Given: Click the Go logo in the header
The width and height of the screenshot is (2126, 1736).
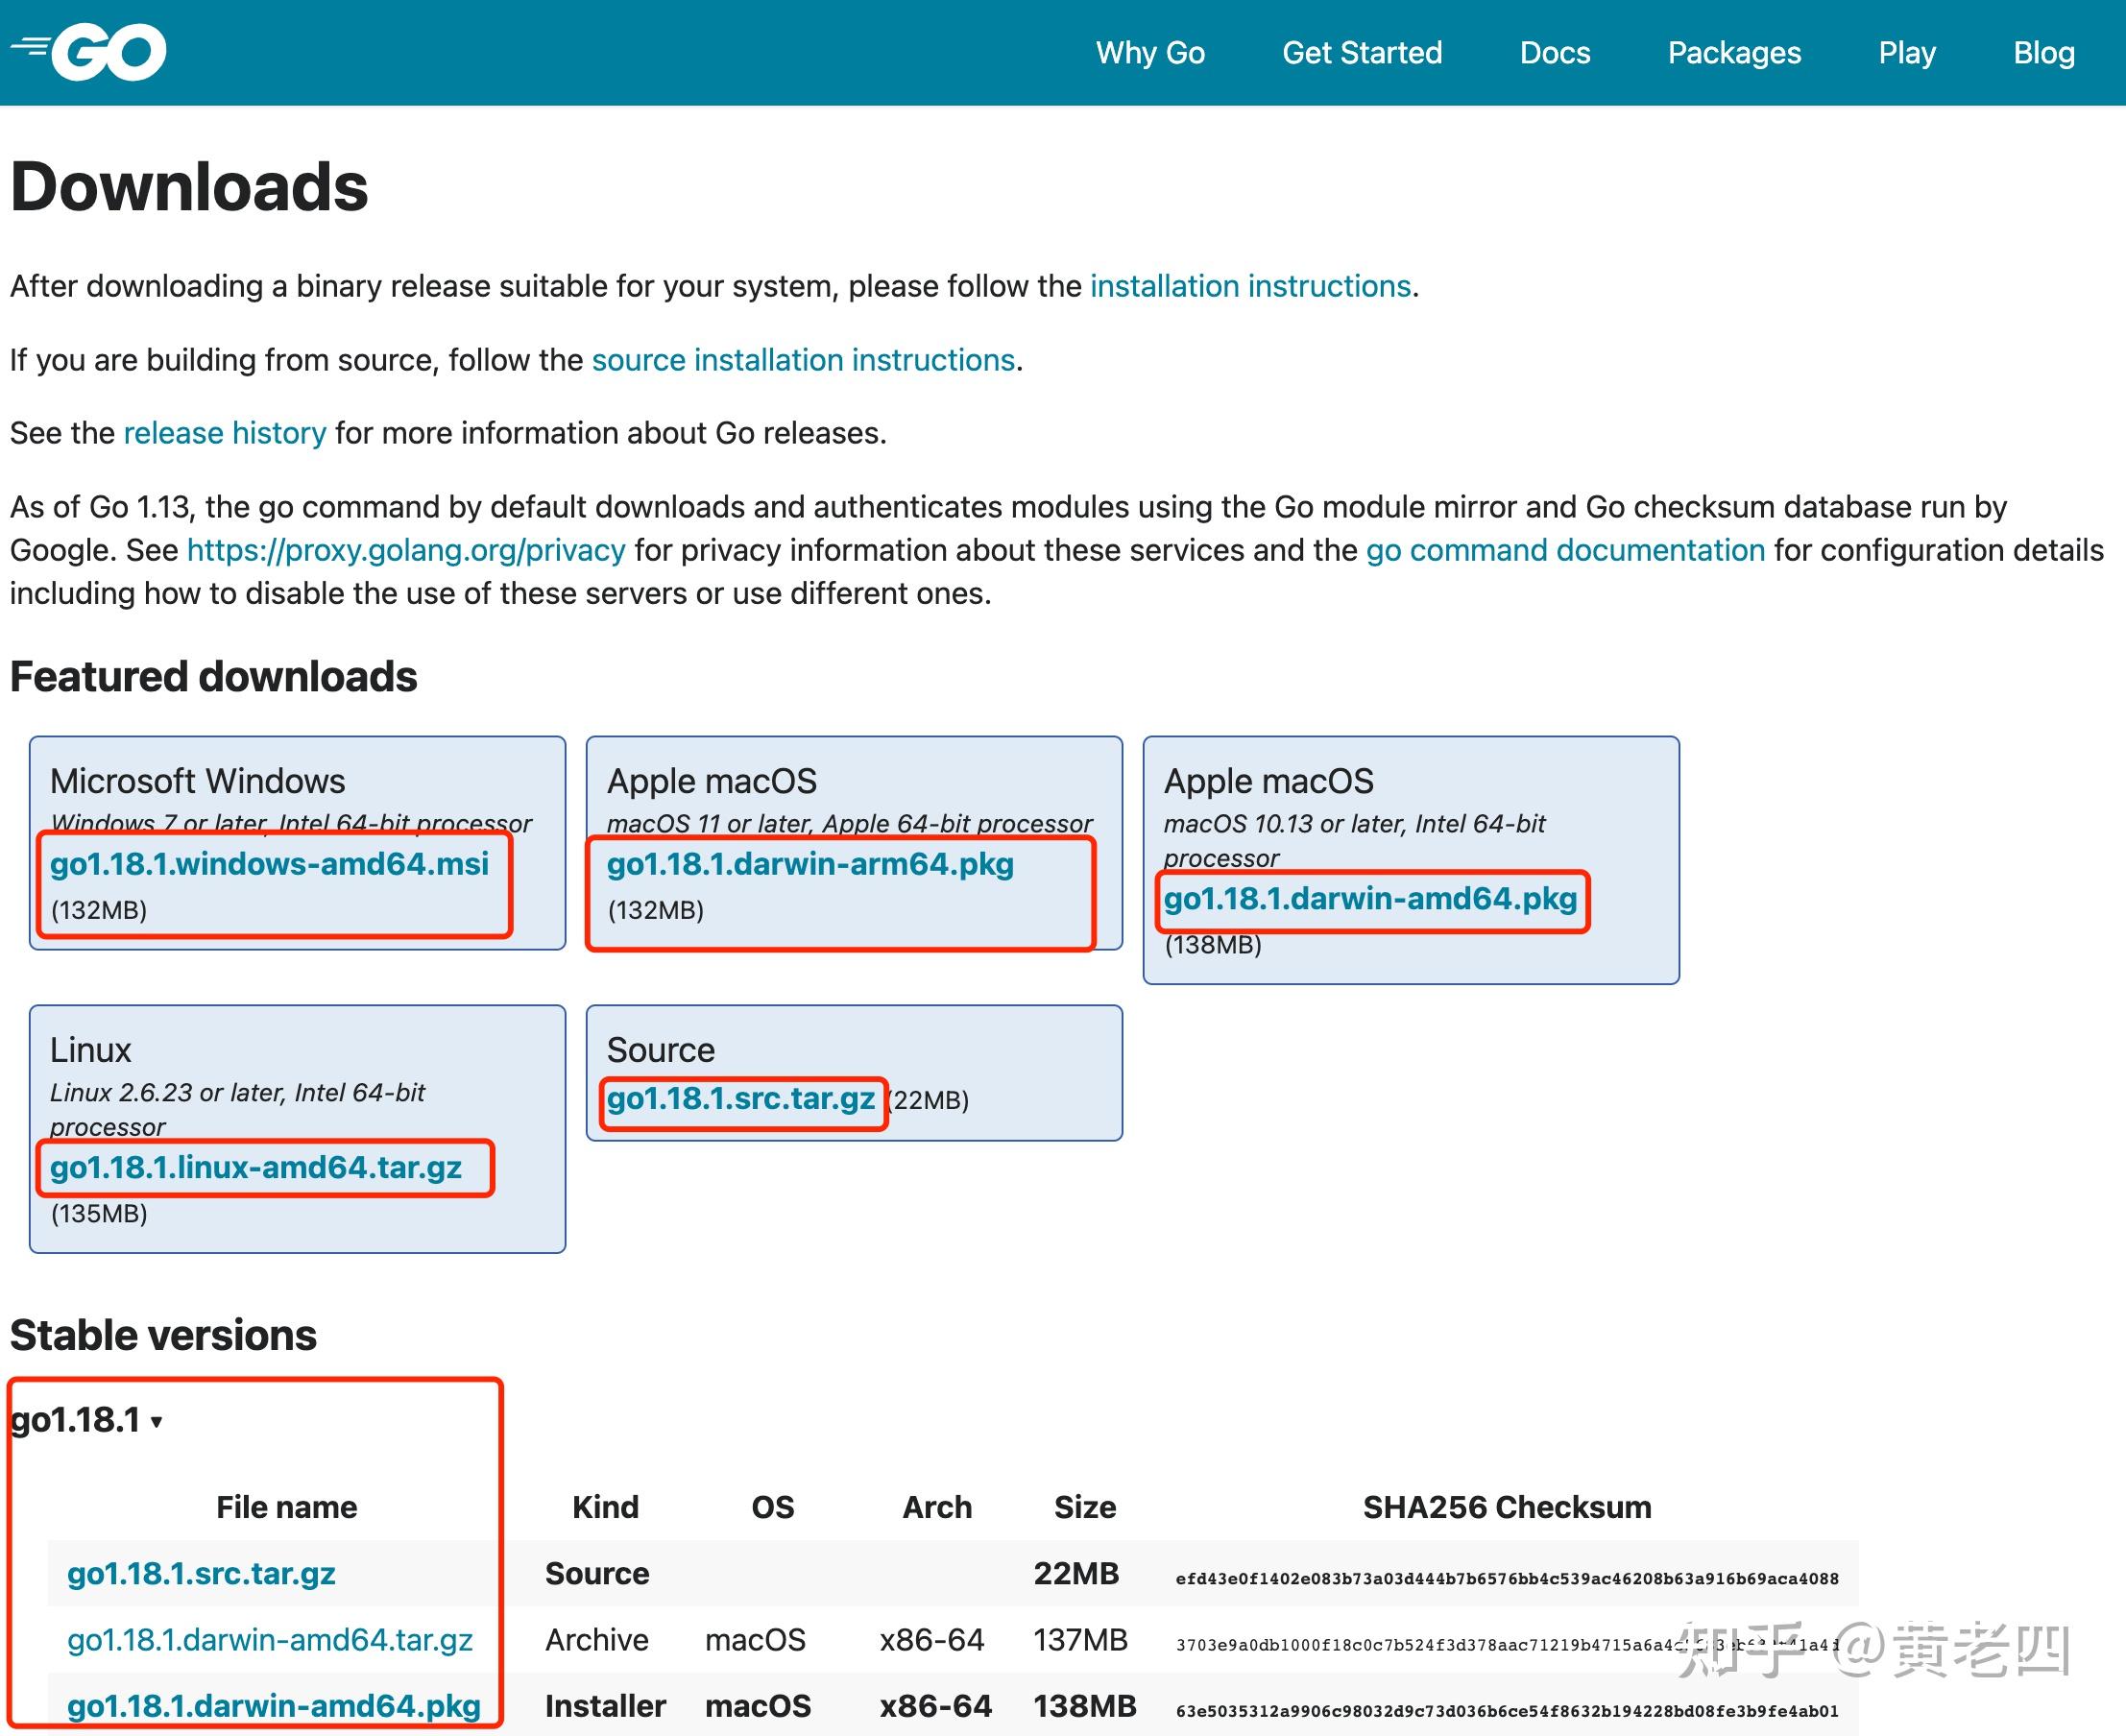Looking at the screenshot, I should click(x=89, y=52).
